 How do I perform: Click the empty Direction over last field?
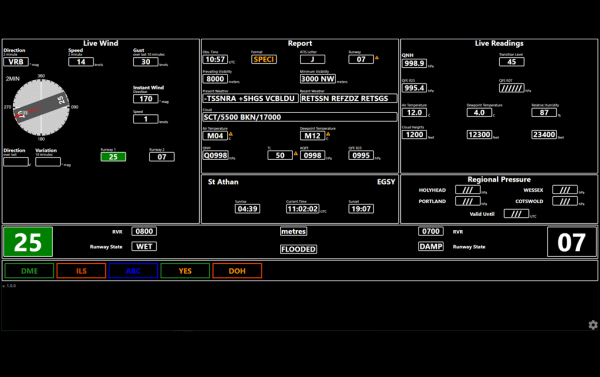16,162
